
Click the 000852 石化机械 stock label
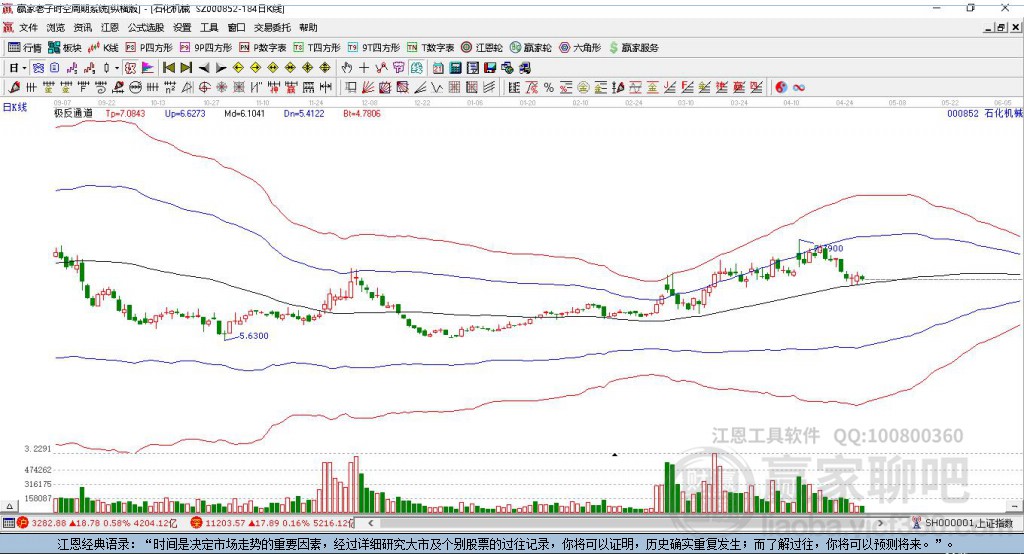point(985,113)
